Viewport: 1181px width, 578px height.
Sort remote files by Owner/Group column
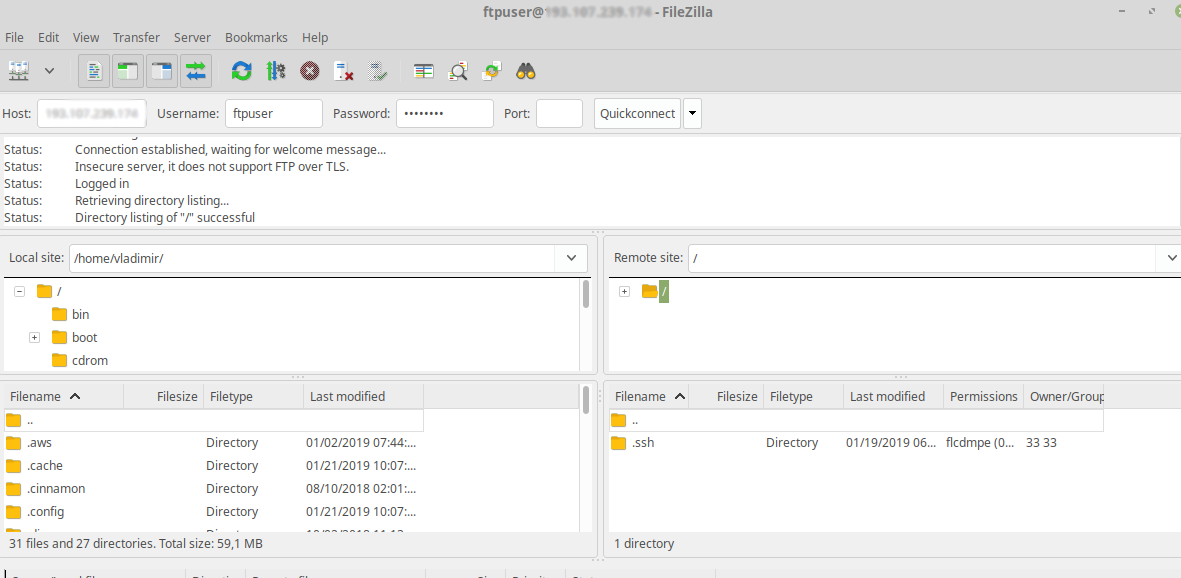pyautogui.click(x=1064, y=396)
